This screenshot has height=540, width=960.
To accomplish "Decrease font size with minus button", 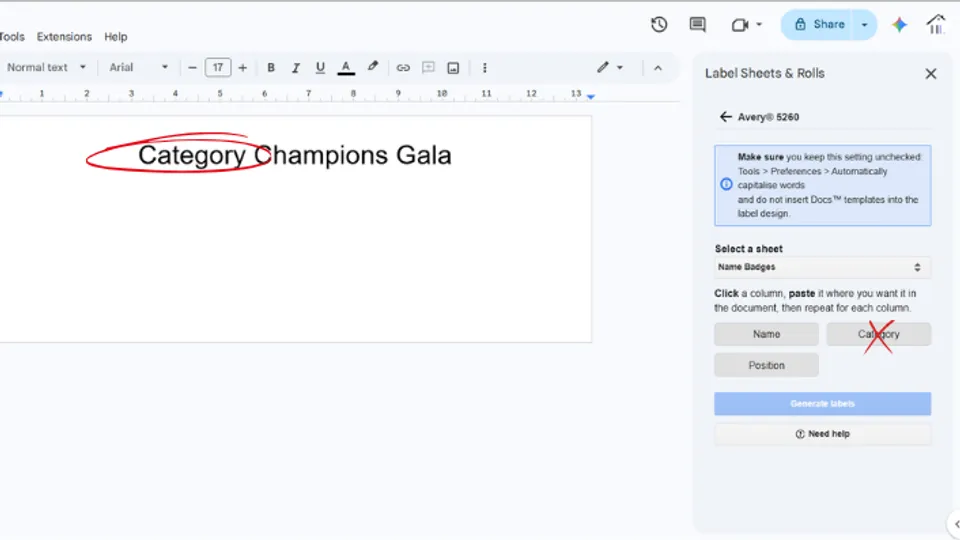I will point(192,67).
